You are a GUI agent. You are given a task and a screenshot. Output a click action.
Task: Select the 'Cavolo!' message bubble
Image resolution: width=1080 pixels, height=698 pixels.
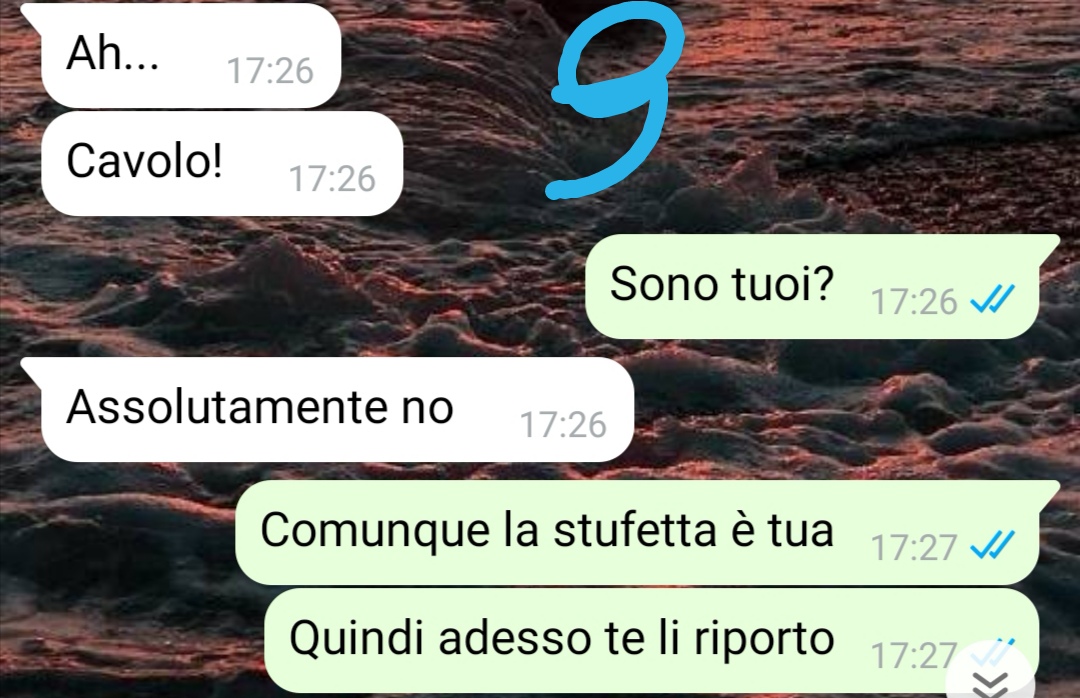point(222,163)
